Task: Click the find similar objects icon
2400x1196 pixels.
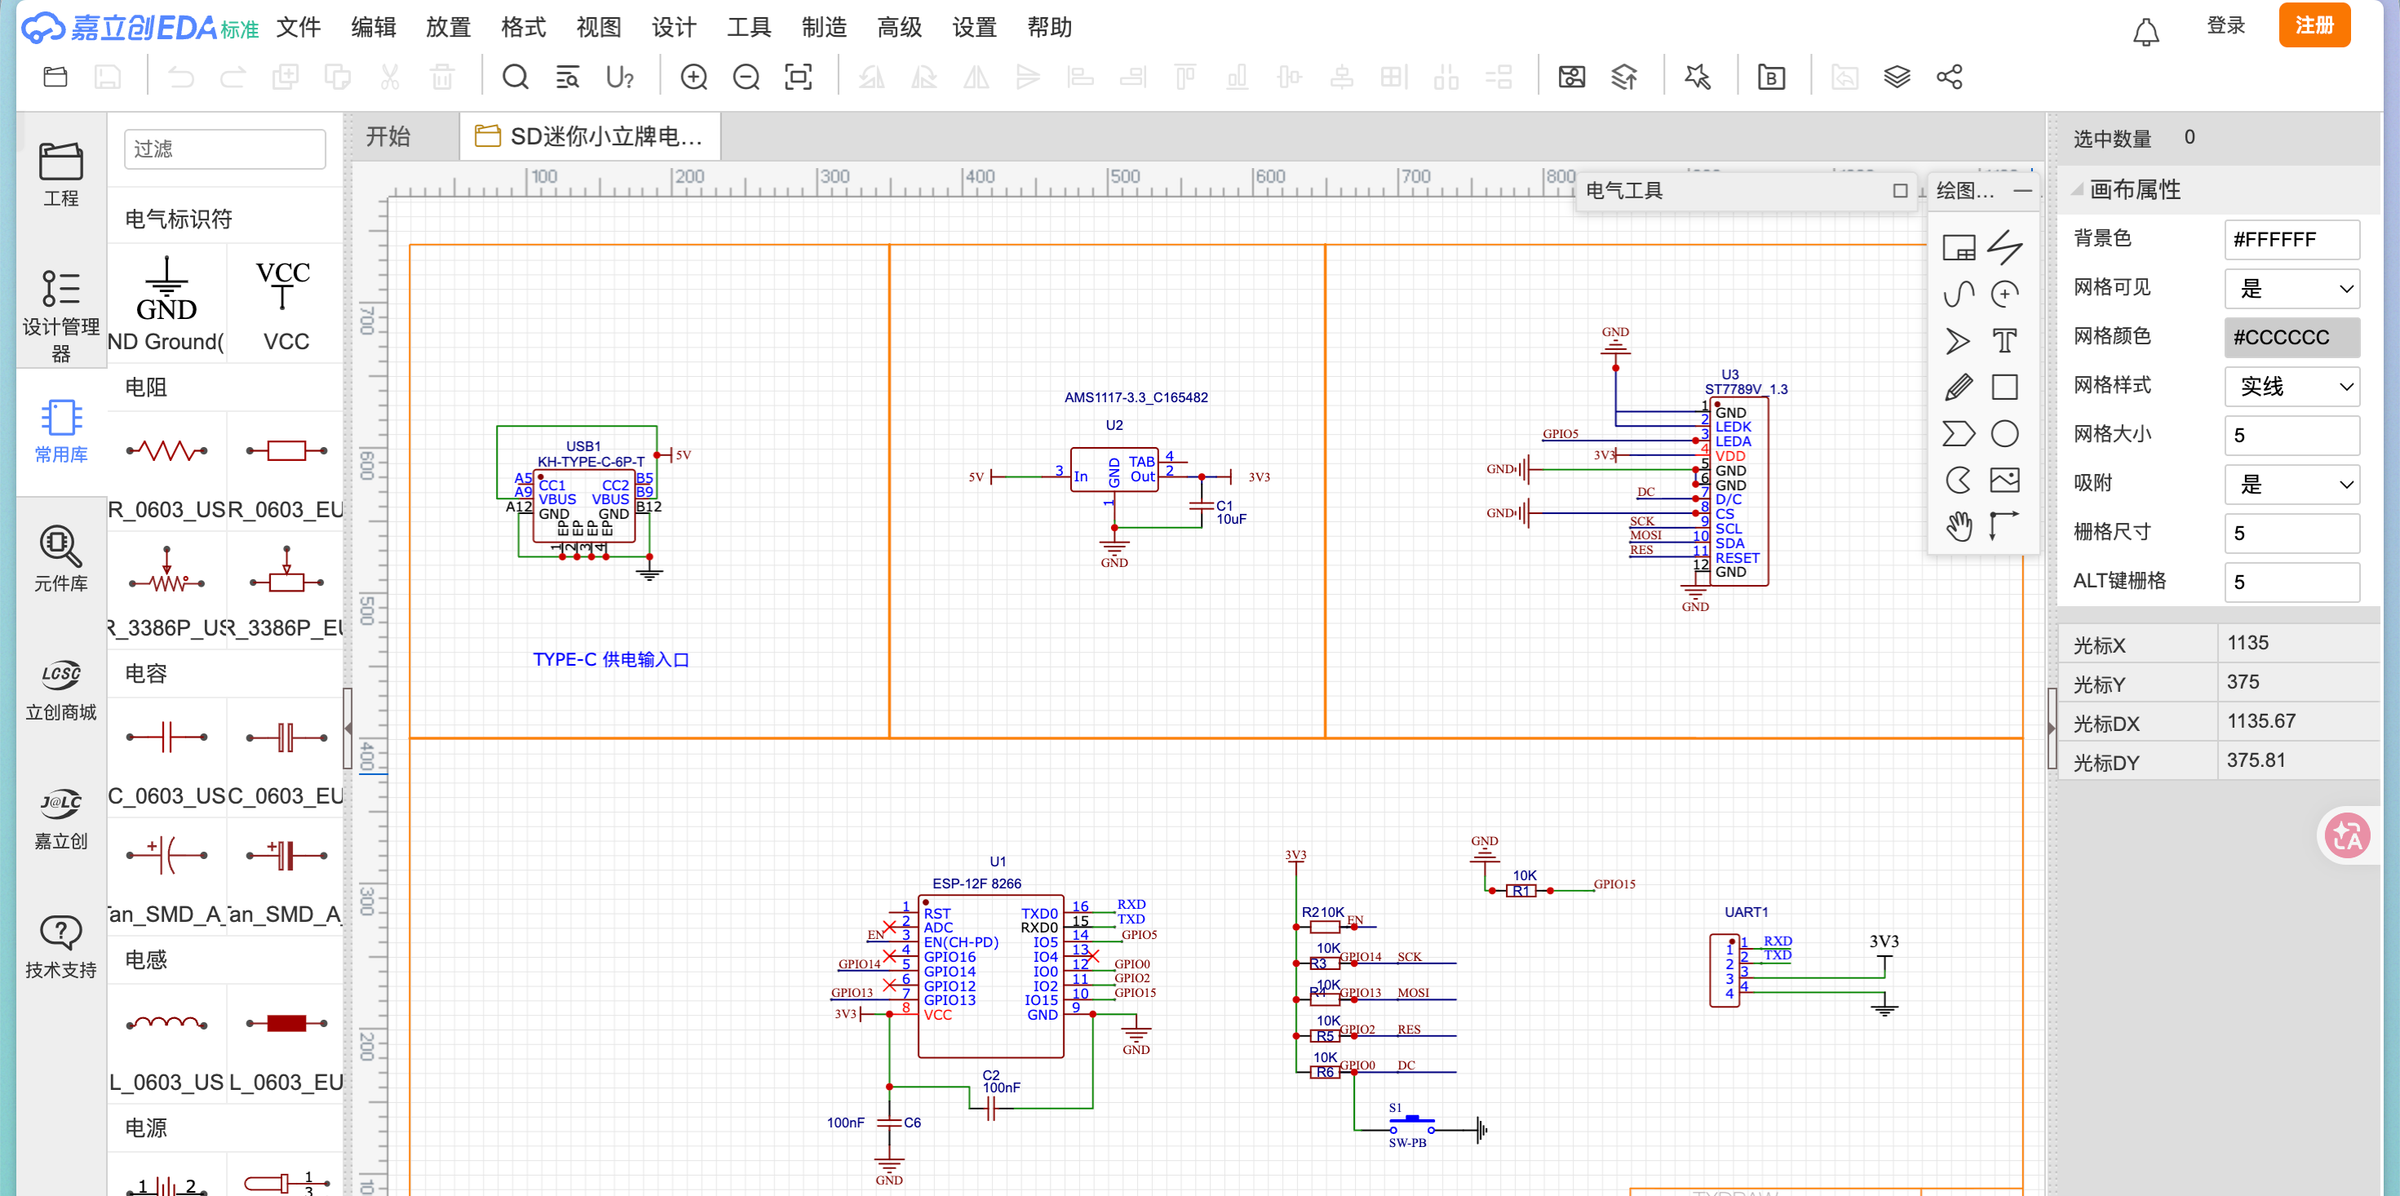Action: click(567, 77)
